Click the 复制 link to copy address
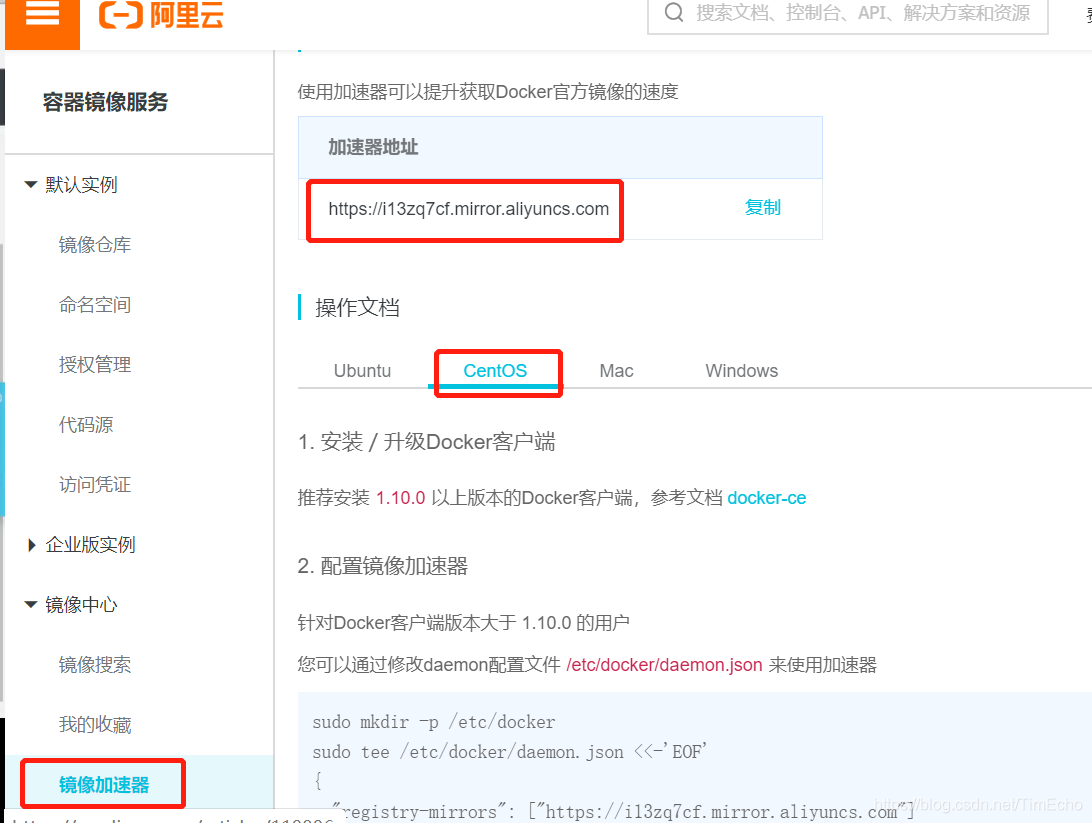Screen dimensions: 1092x823 point(763,207)
